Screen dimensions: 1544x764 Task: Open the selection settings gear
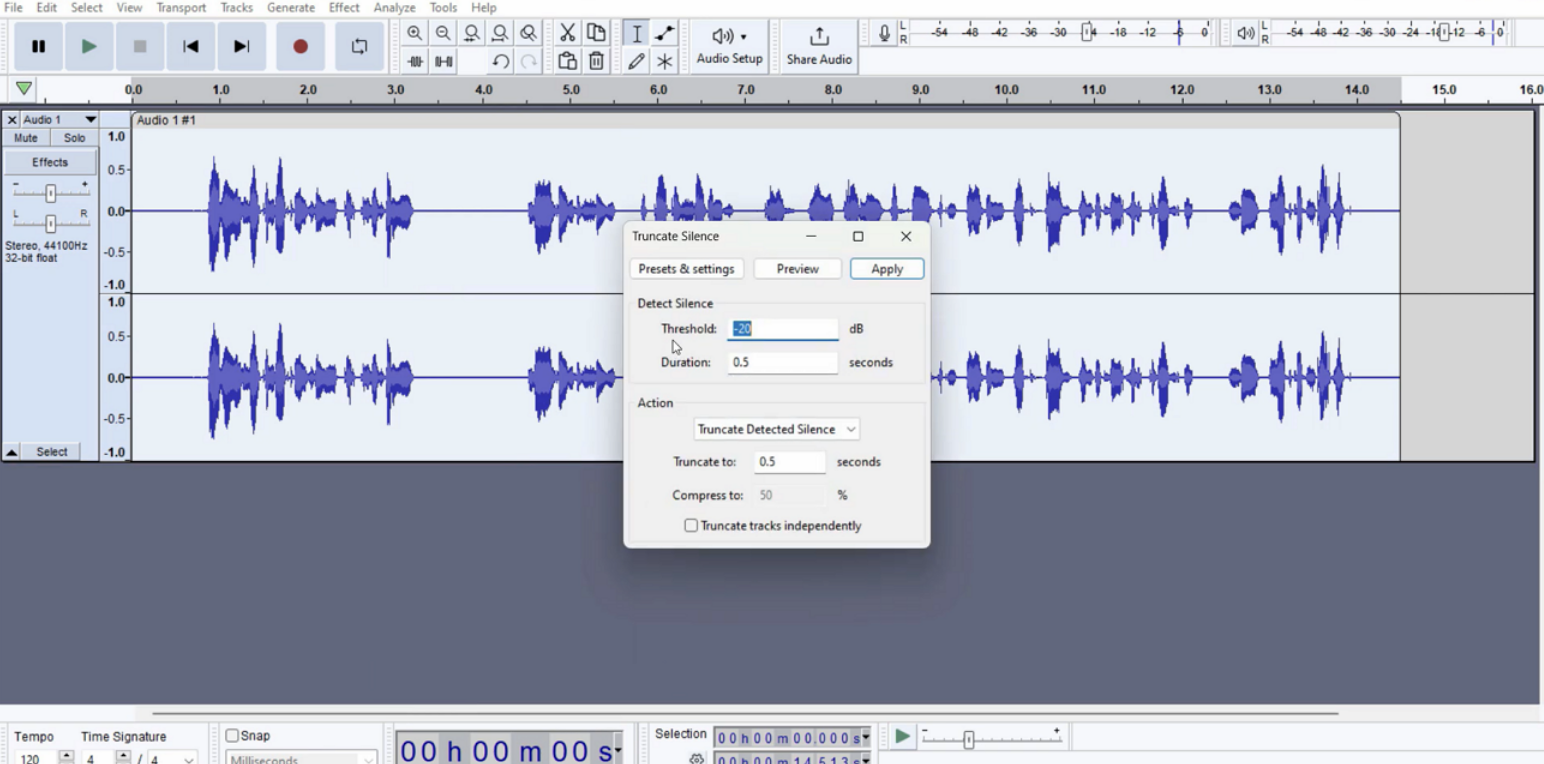[x=697, y=759]
